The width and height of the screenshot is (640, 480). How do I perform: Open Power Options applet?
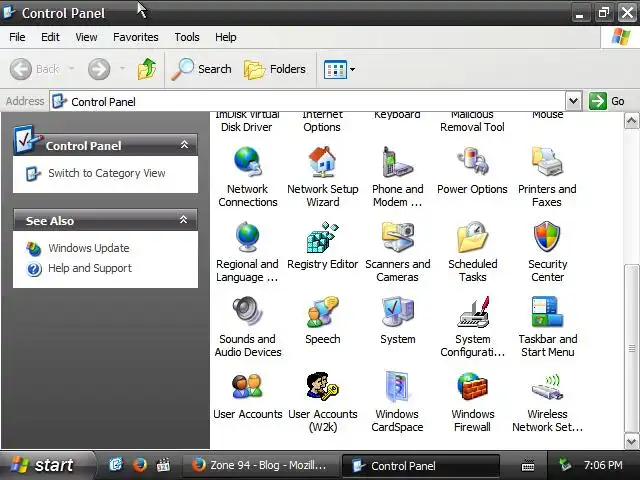tap(472, 162)
